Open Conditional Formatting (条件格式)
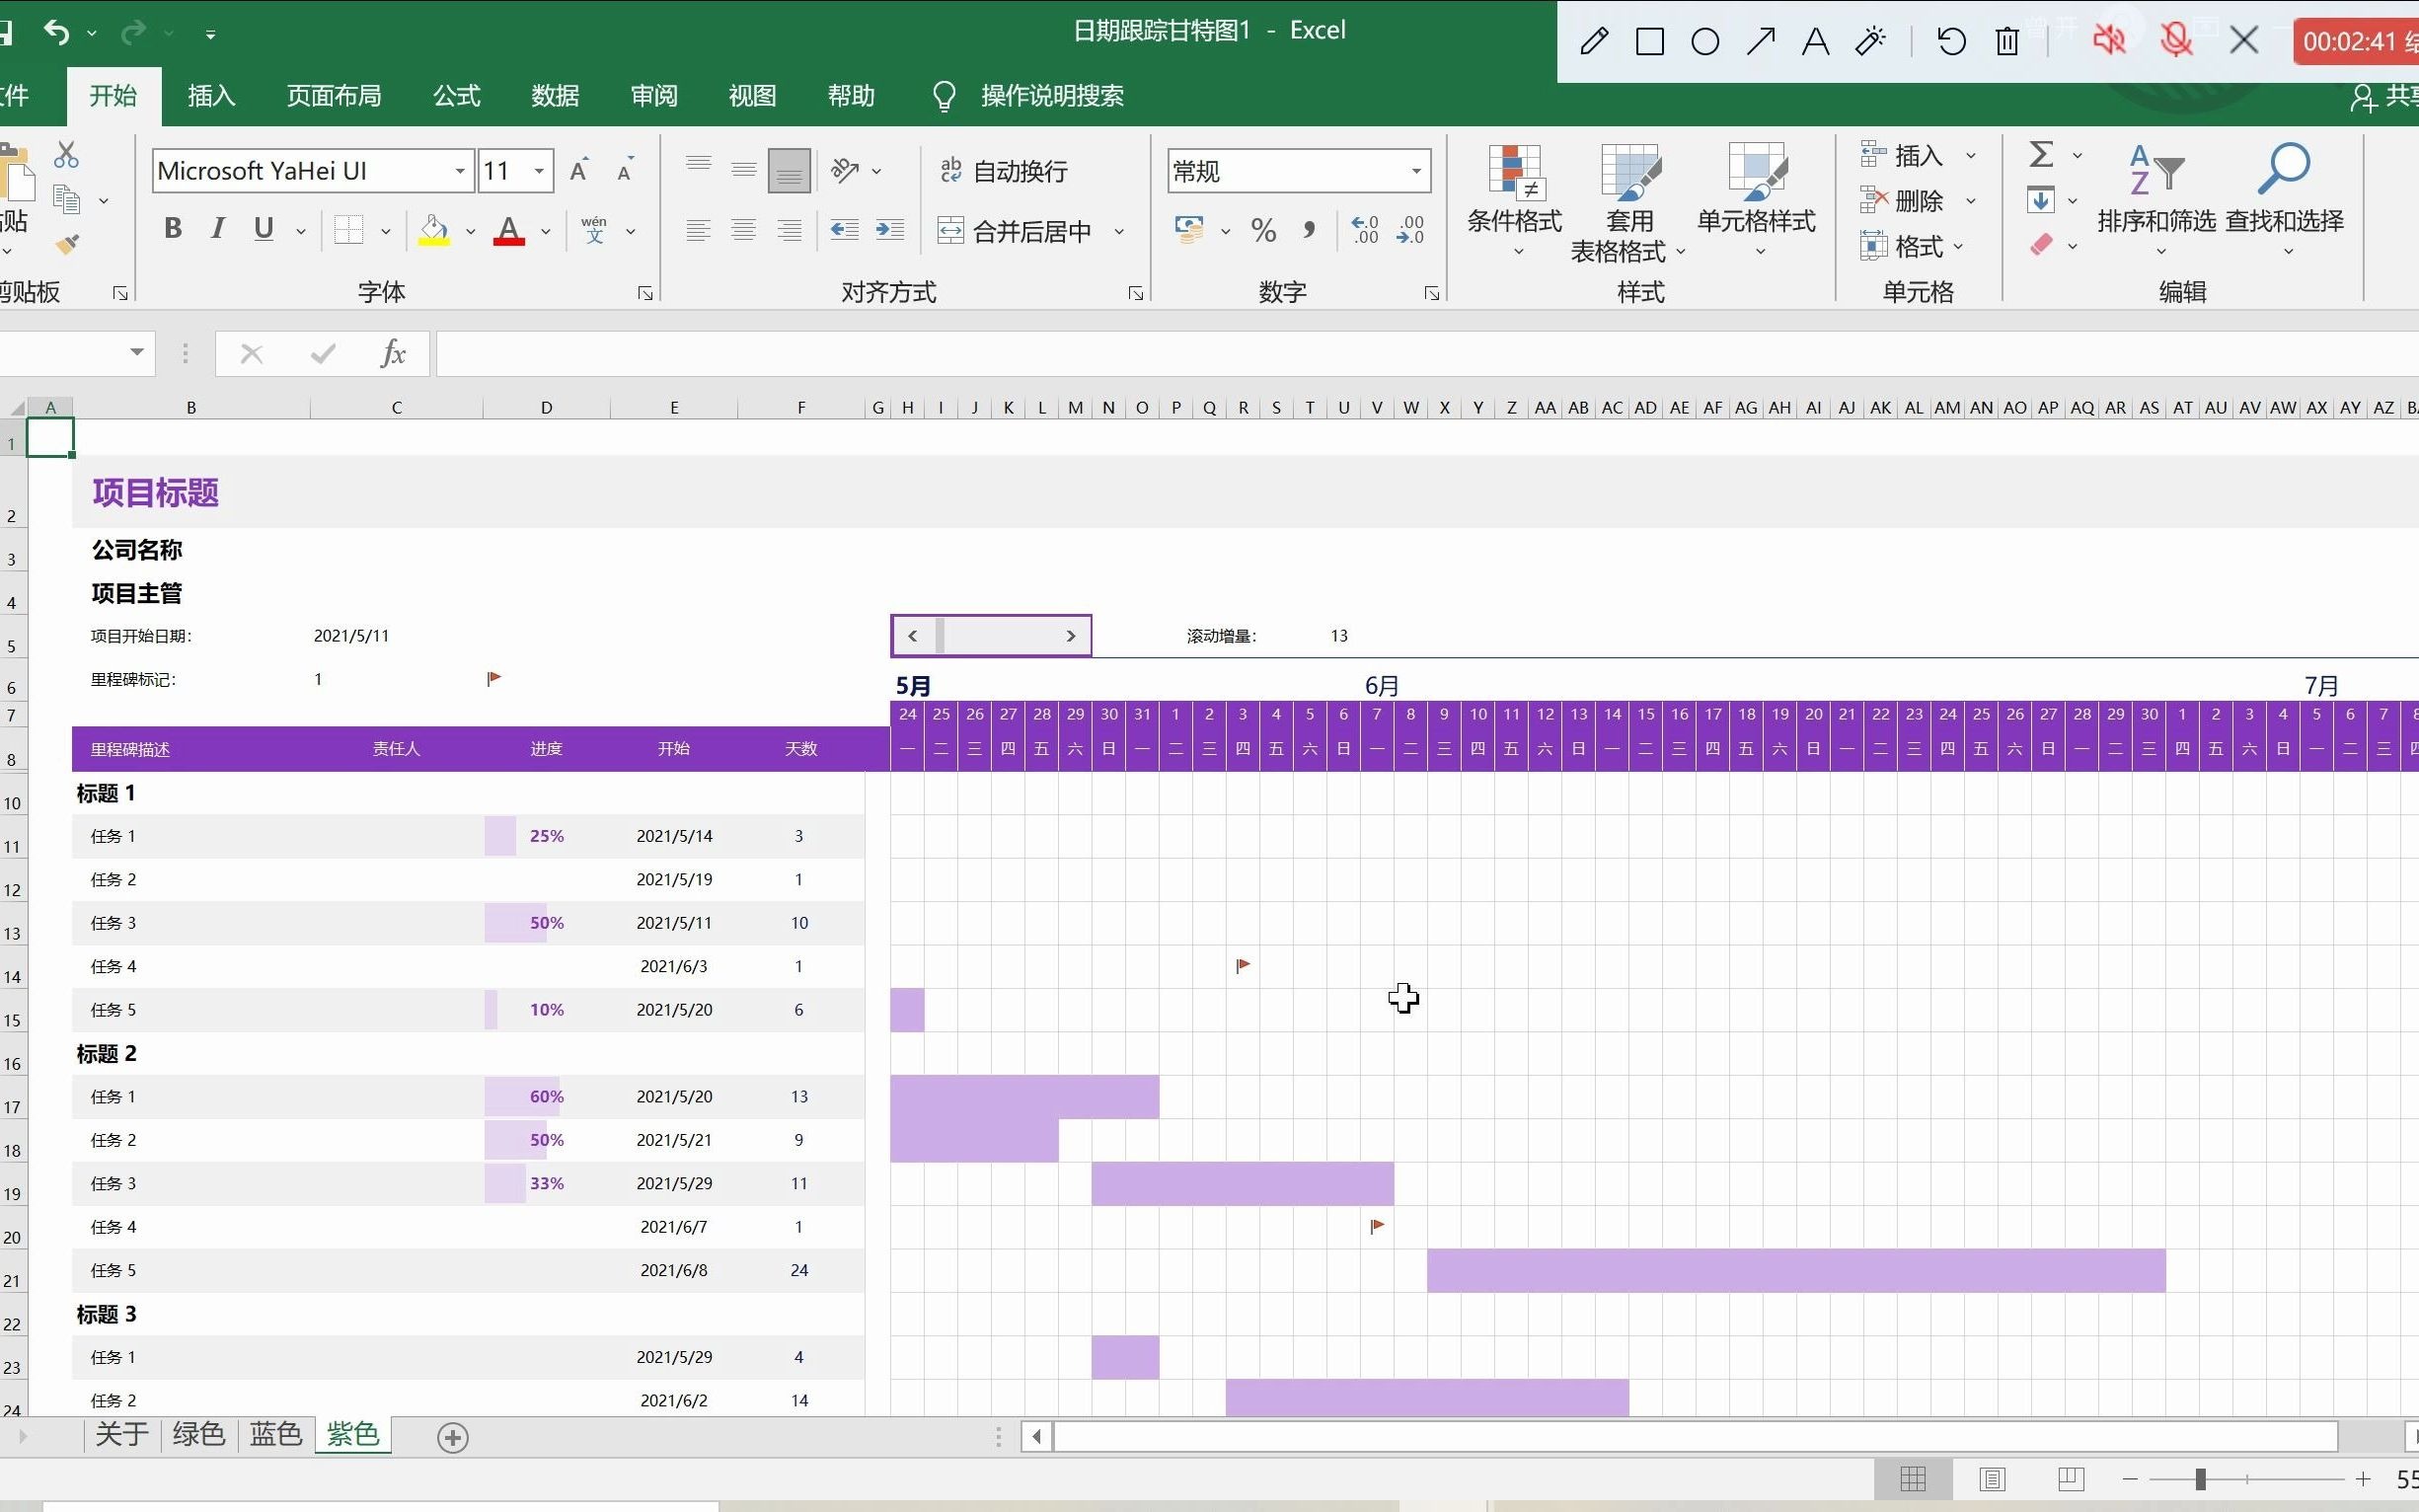Screen dimensions: 2419x1512 coord(1515,200)
